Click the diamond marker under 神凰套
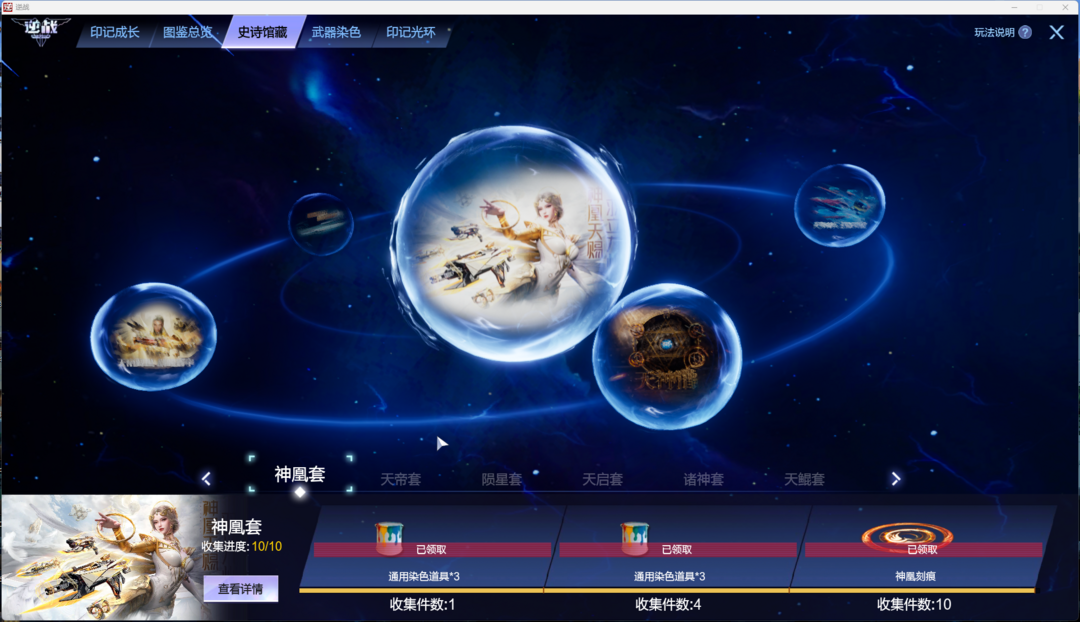 300,493
